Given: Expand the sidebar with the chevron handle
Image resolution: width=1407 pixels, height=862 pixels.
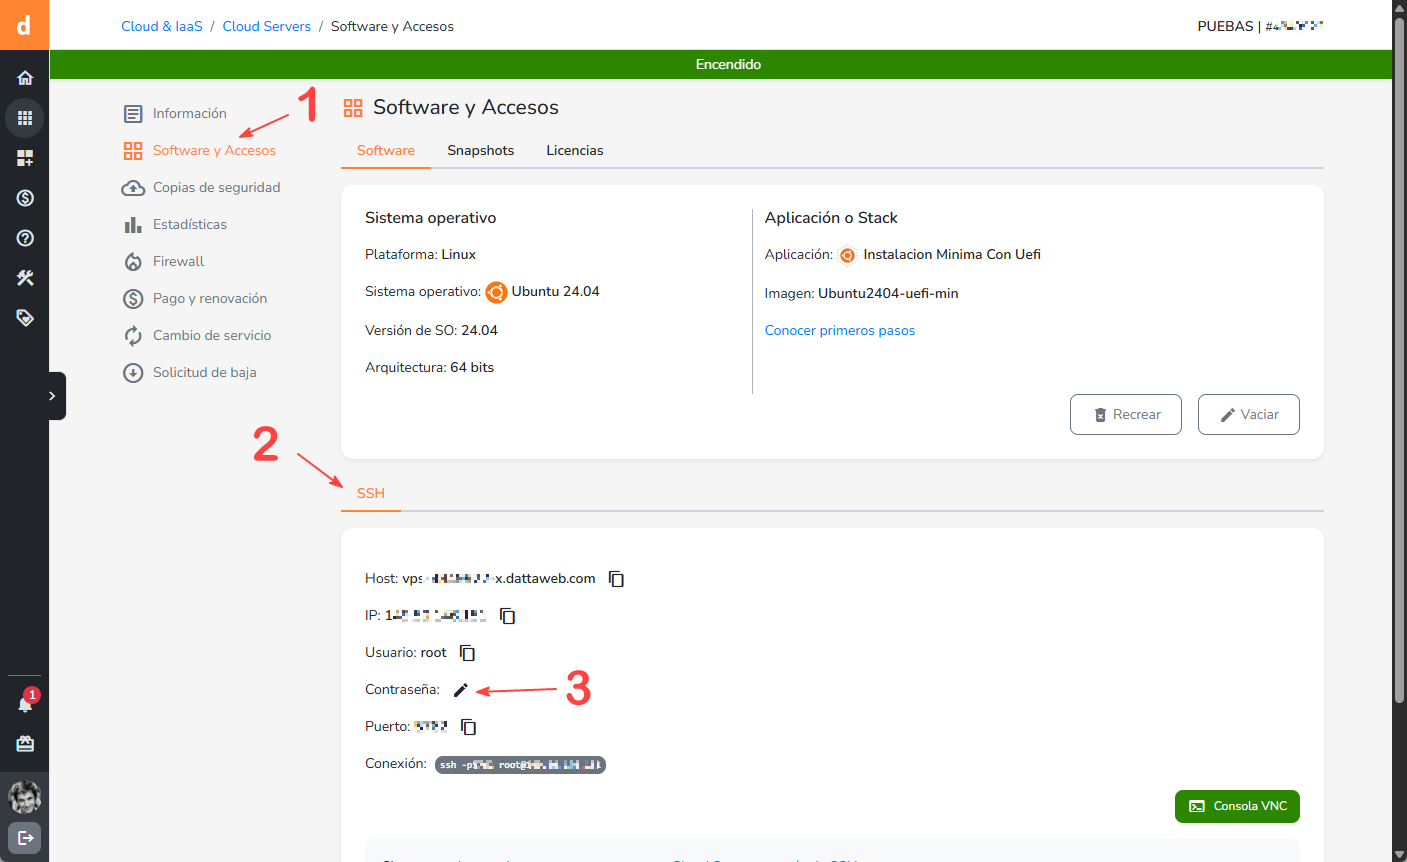Looking at the screenshot, I should pyautogui.click(x=56, y=396).
